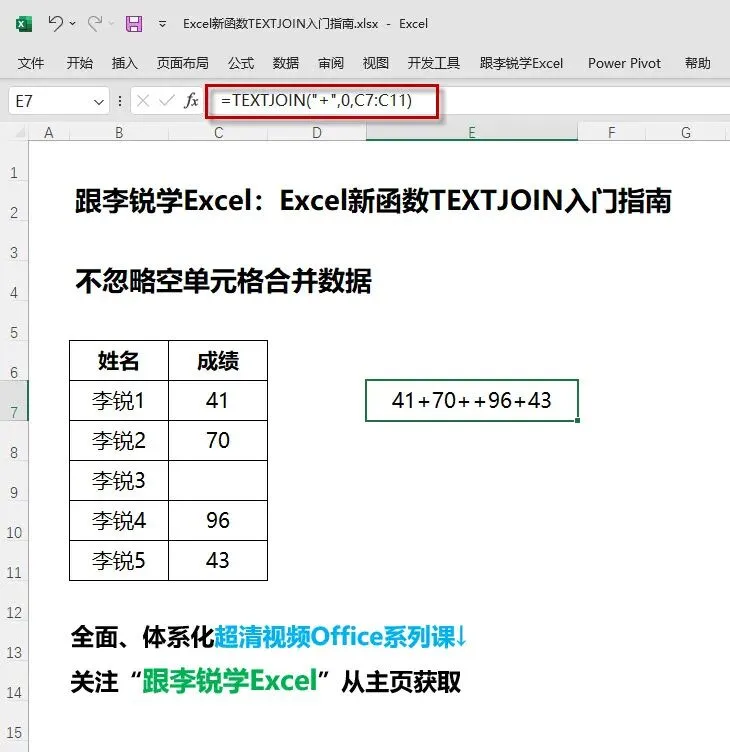Select column G header

pos(686,132)
